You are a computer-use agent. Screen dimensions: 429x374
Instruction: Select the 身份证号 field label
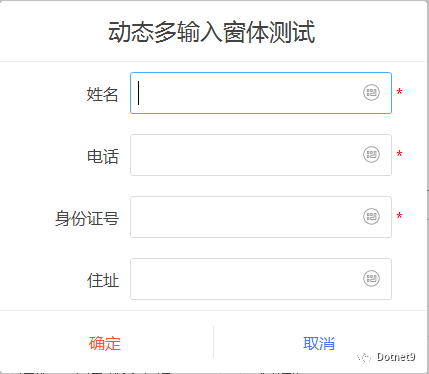pos(87,219)
